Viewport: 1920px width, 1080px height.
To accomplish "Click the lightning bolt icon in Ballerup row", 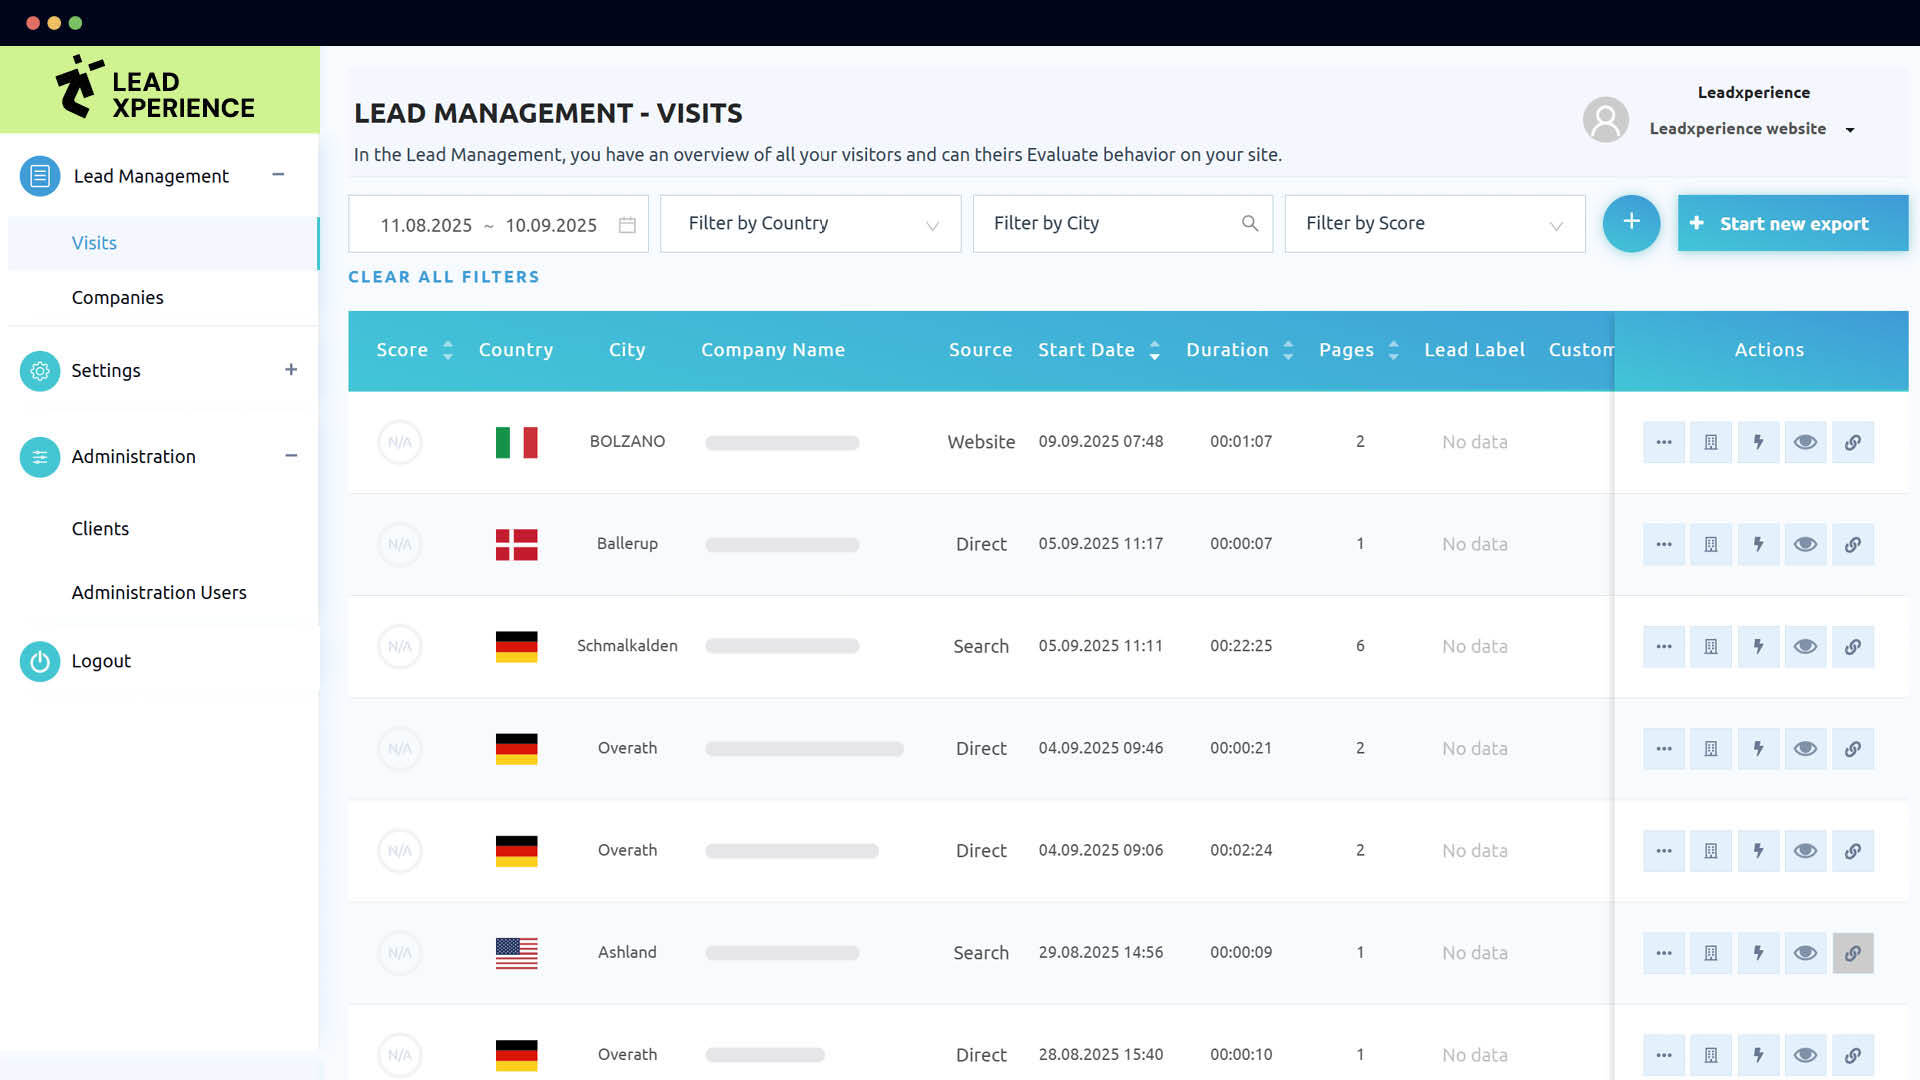I will point(1758,544).
